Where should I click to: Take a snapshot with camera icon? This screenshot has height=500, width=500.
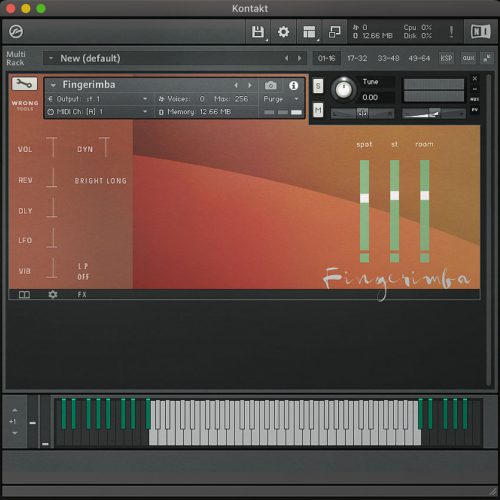point(271,86)
